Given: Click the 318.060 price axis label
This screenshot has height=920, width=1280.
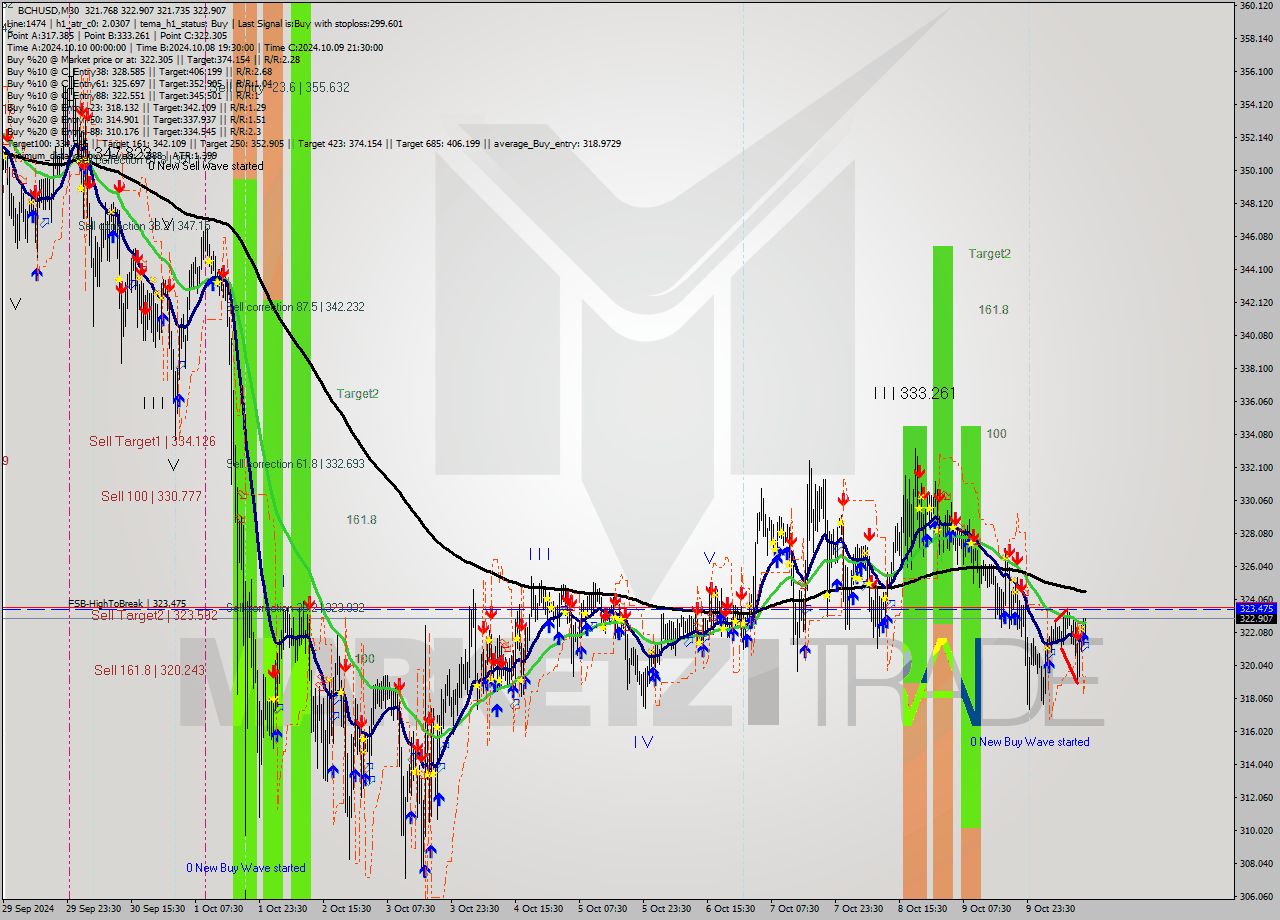Looking at the screenshot, I should click(x=1256, y=699).
